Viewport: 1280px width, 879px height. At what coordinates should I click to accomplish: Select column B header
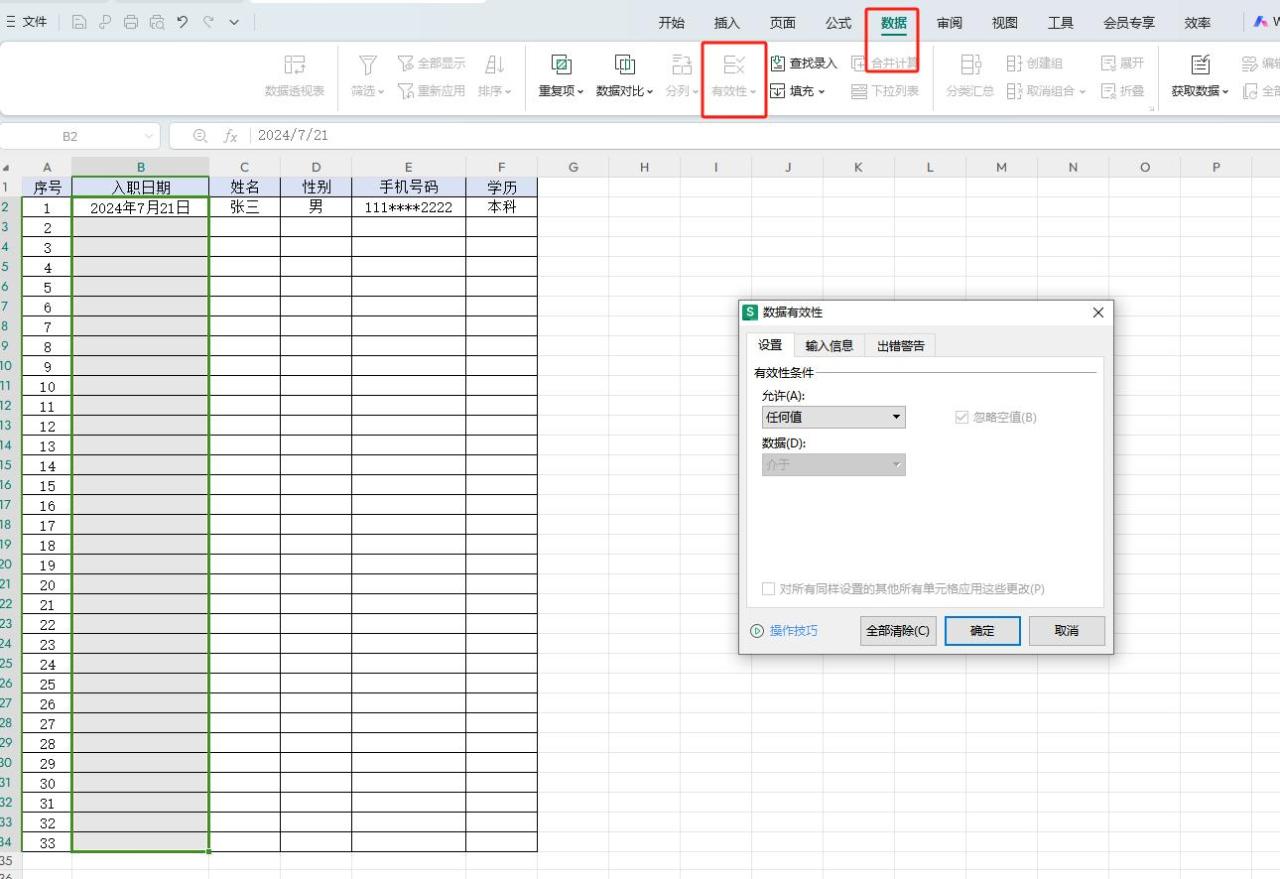coord(140,167)
